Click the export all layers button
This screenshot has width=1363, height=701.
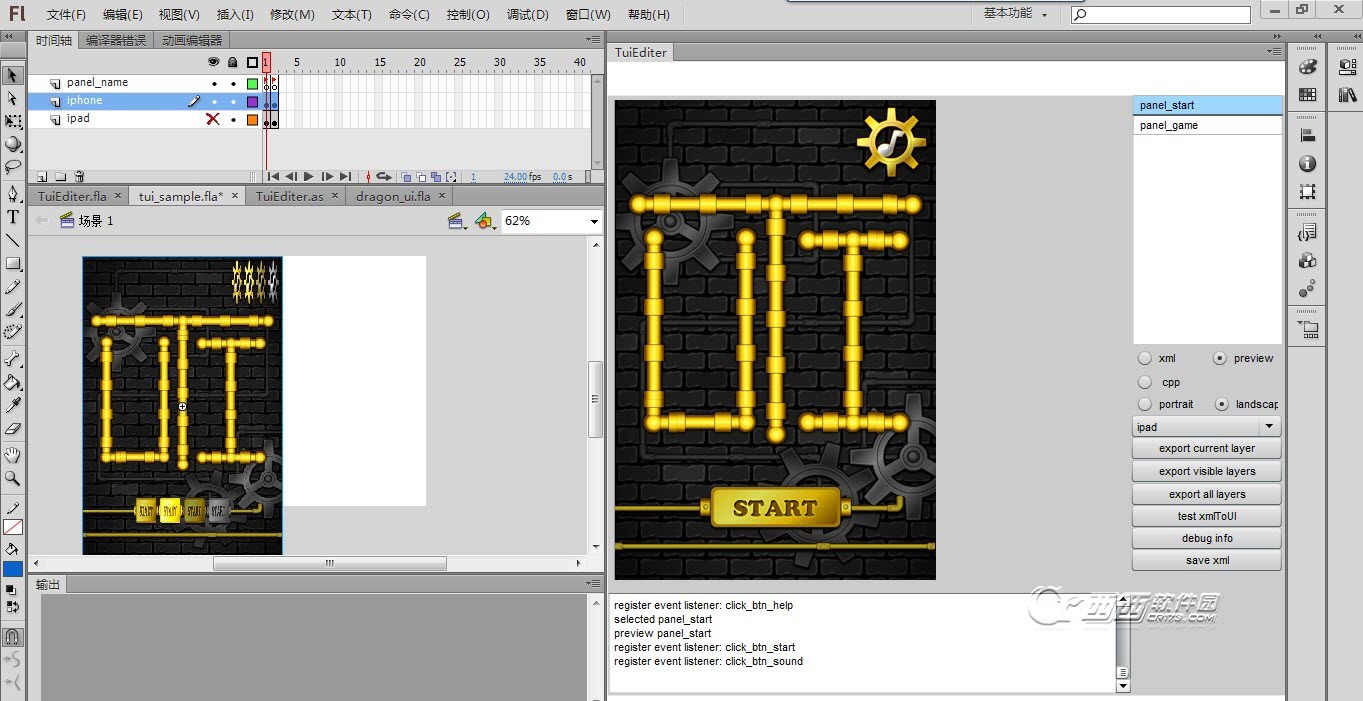pyautogui.click(x=1206, y=494)
